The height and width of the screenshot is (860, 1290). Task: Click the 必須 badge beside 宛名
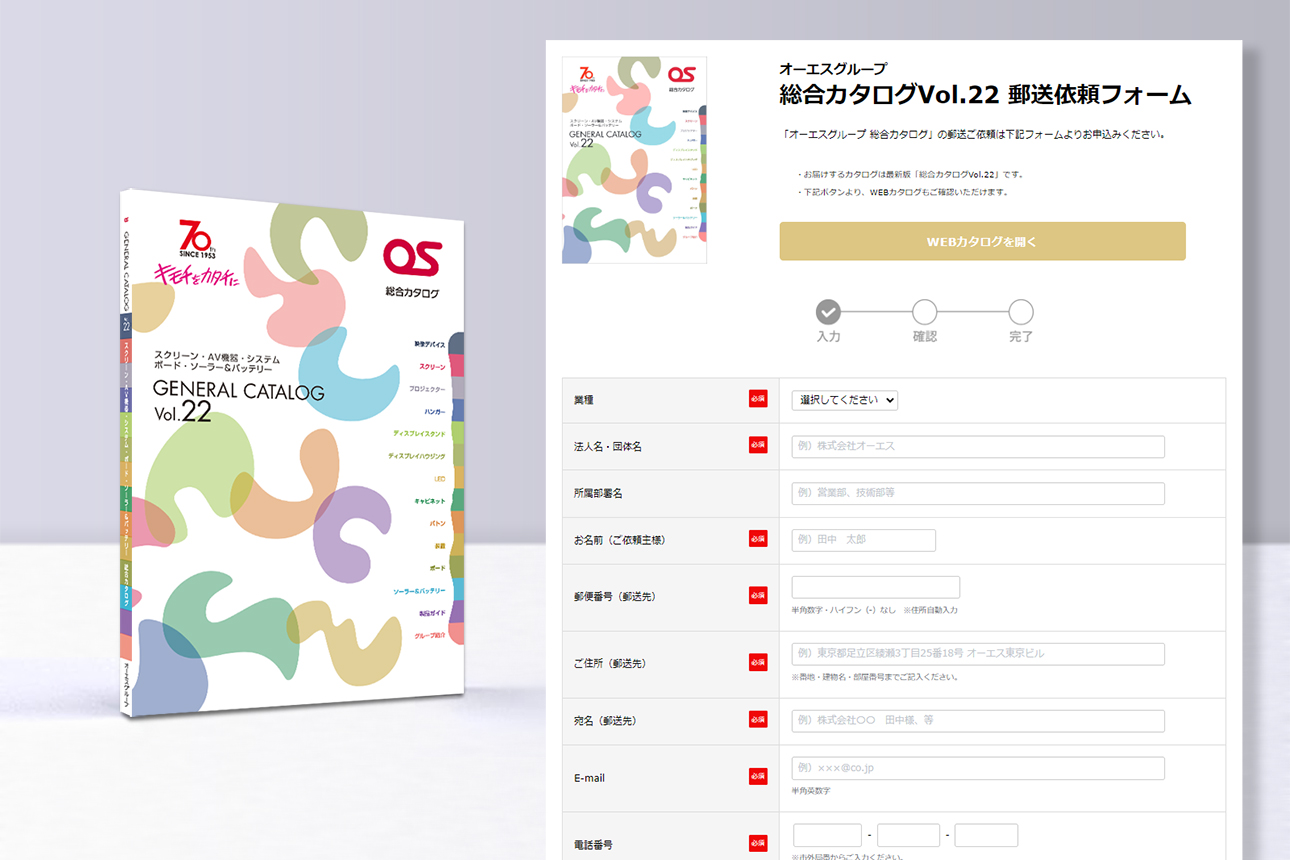[758, 719]
